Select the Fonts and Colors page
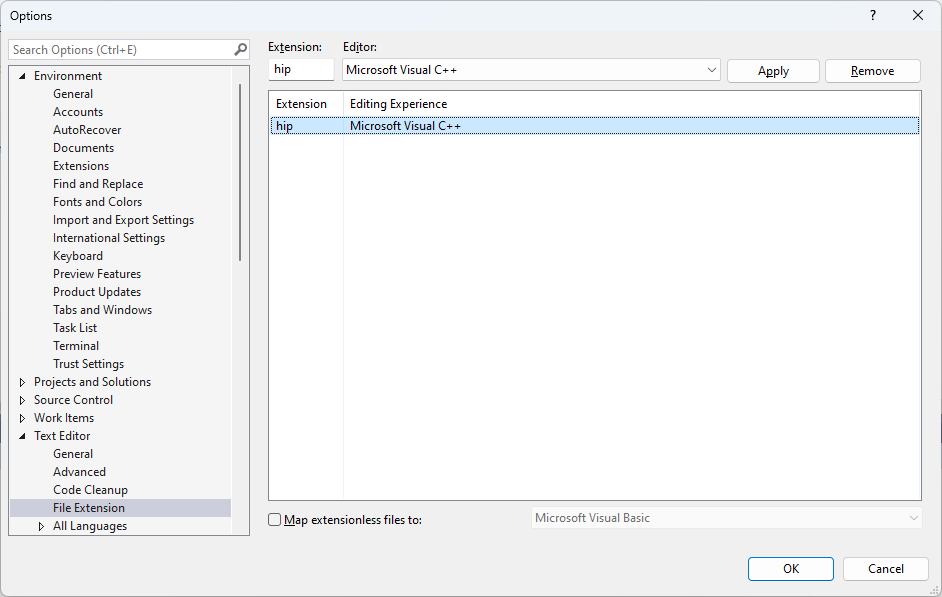This screenshot has width=942, height=597. [x=97, y=201]
